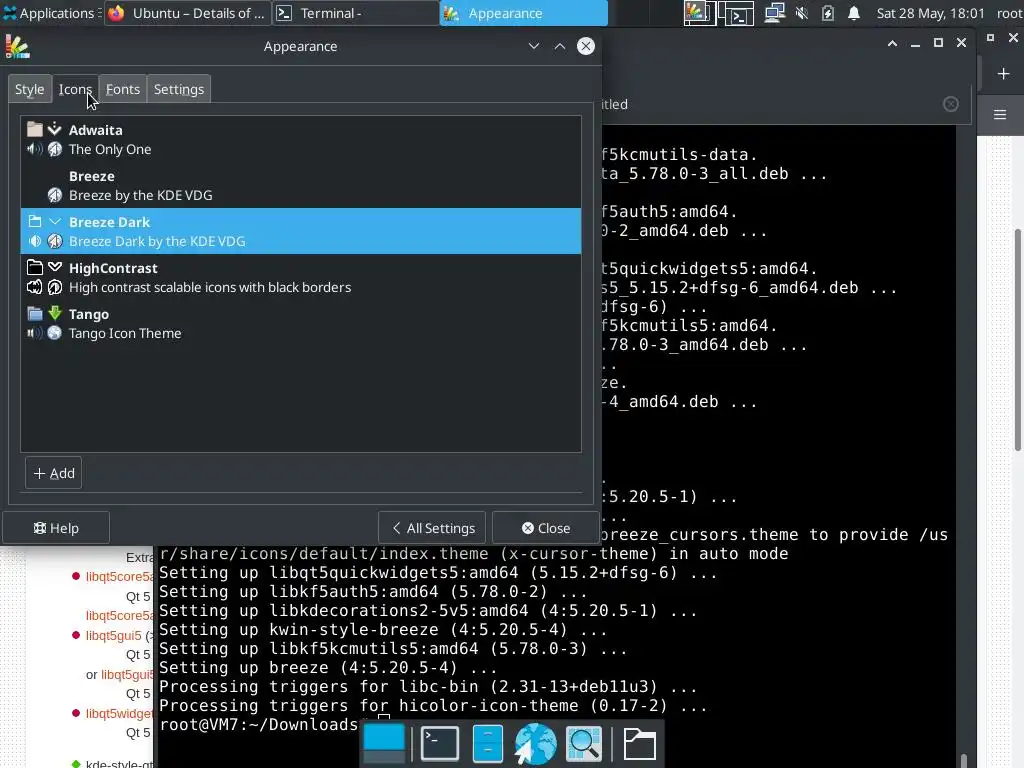The height and width of the screenshot is (768, 1024).
Task: Click the 'root' user label in panel
Action: coord(1009,13)
